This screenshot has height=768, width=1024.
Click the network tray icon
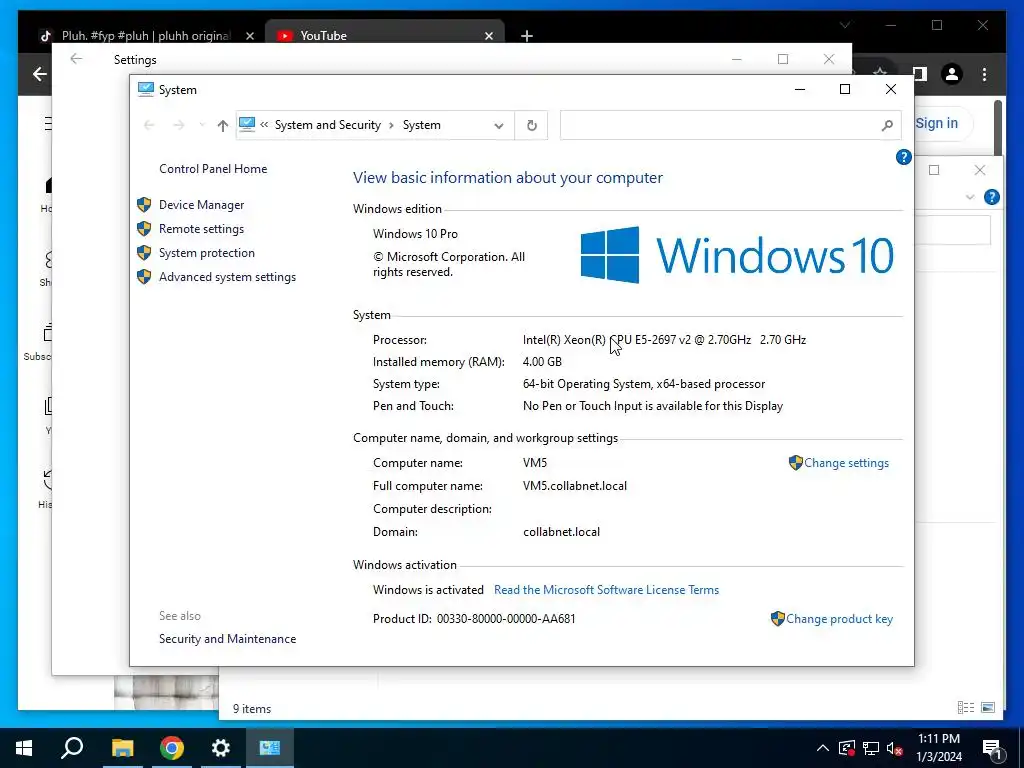[x=871, y=748]
